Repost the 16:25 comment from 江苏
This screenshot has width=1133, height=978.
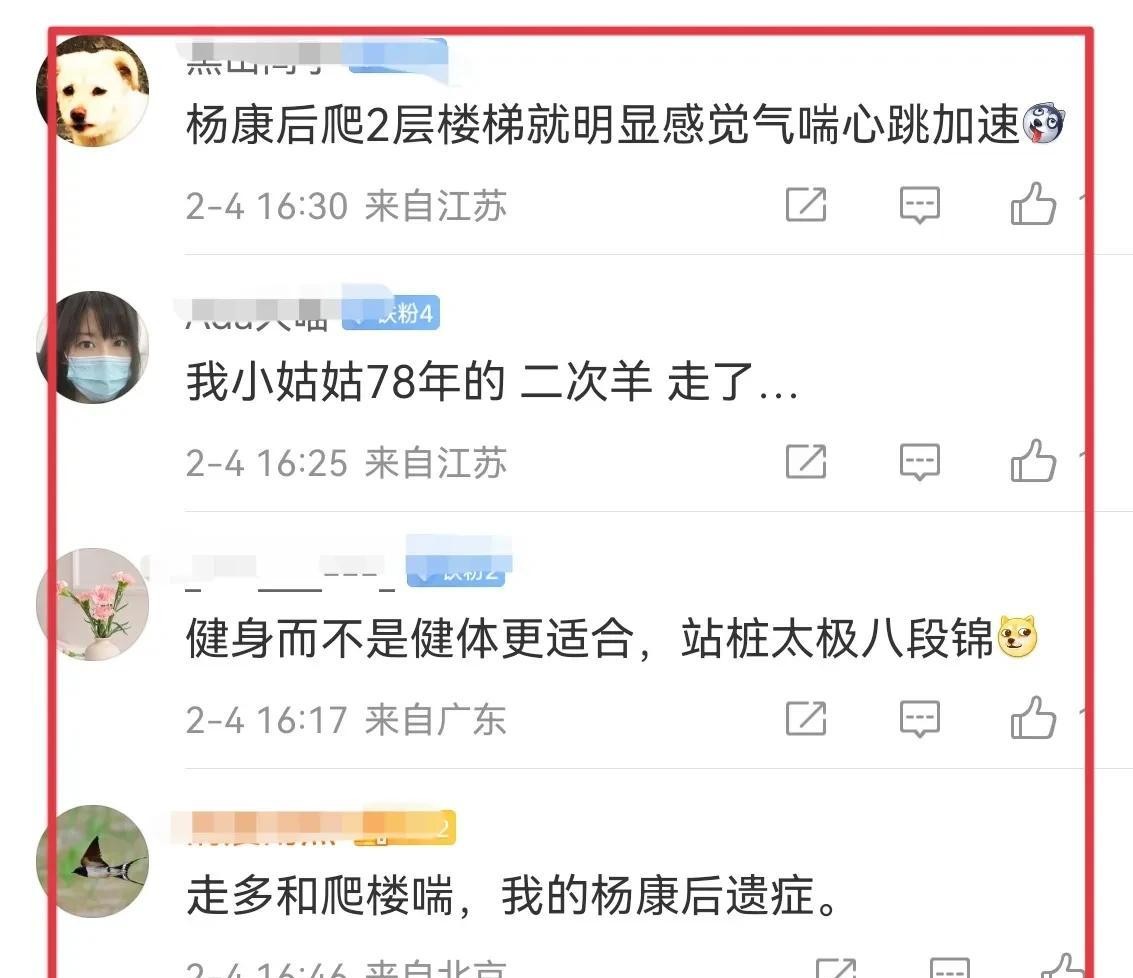pyautogui.click(x=806, y=461)
